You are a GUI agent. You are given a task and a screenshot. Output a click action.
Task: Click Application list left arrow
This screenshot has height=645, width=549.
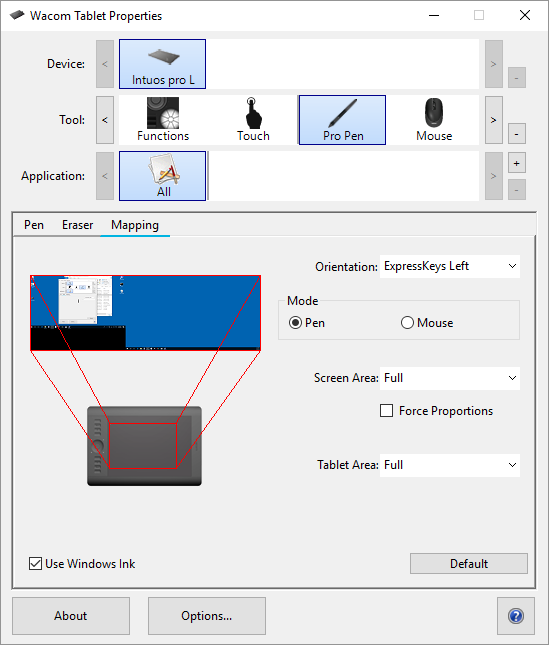(x=105, y=176)
